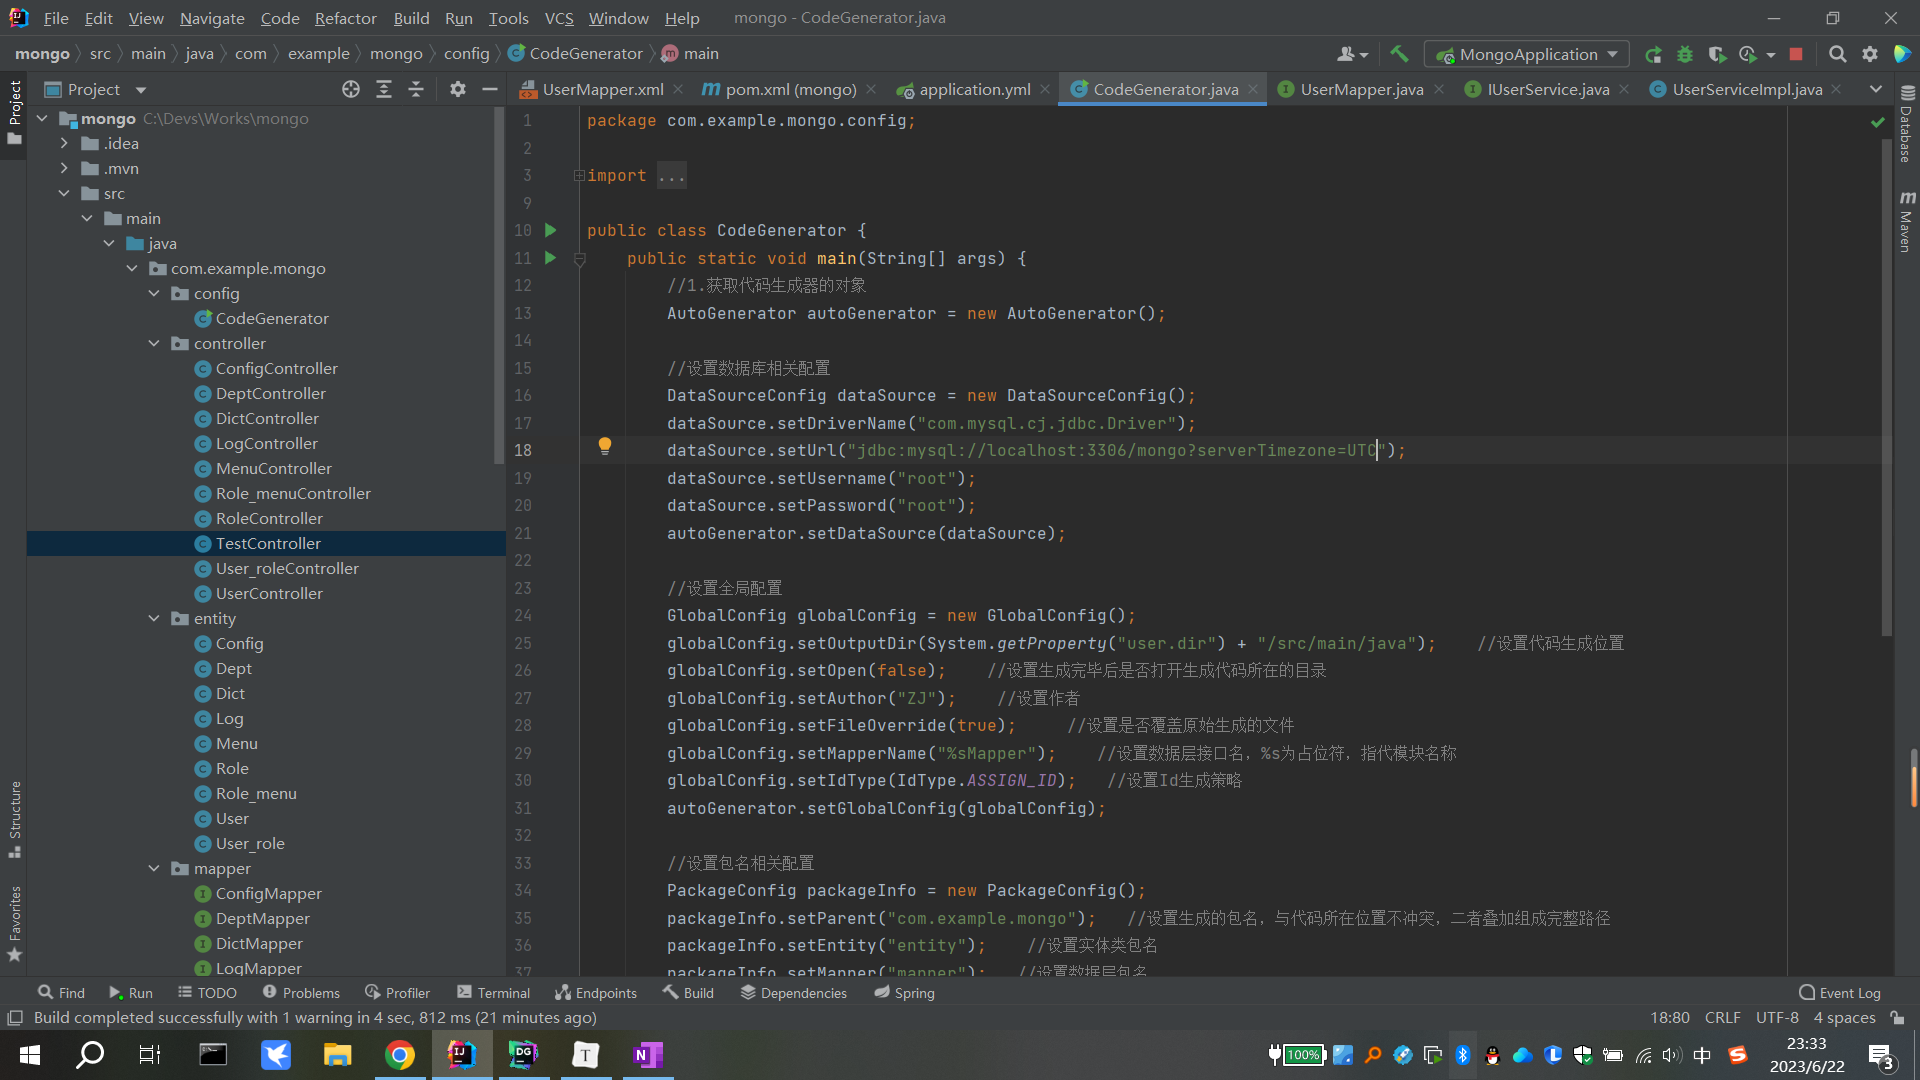
Task: Collapse the mongo project root node
Action: pos(42,118)
